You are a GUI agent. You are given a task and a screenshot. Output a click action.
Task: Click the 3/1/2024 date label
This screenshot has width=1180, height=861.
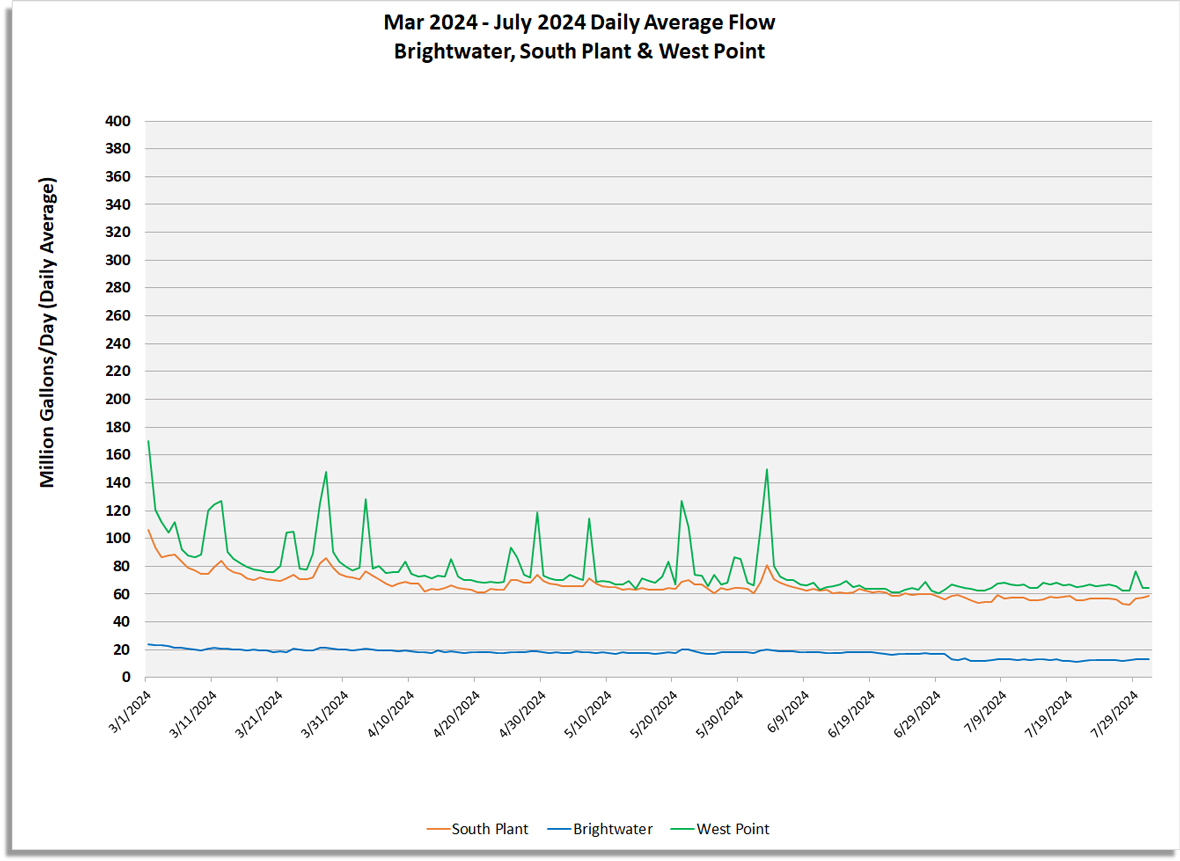click(129, 712)
